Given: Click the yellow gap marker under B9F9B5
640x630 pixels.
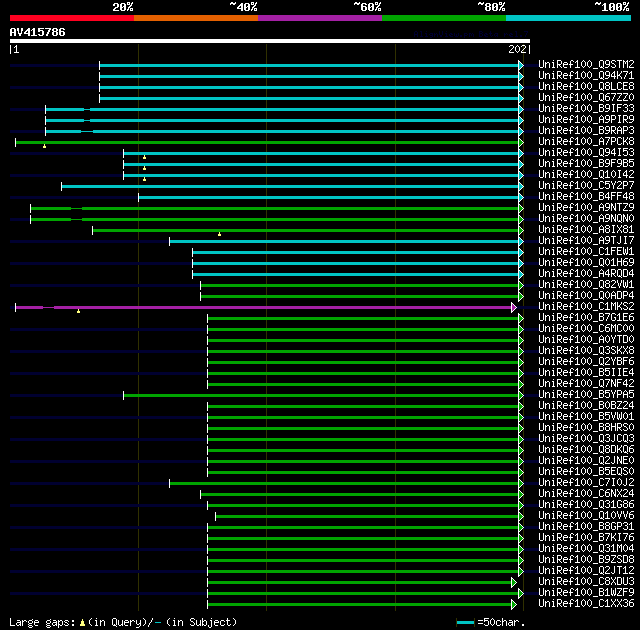Looking at the screenshot, I should 144,168.
